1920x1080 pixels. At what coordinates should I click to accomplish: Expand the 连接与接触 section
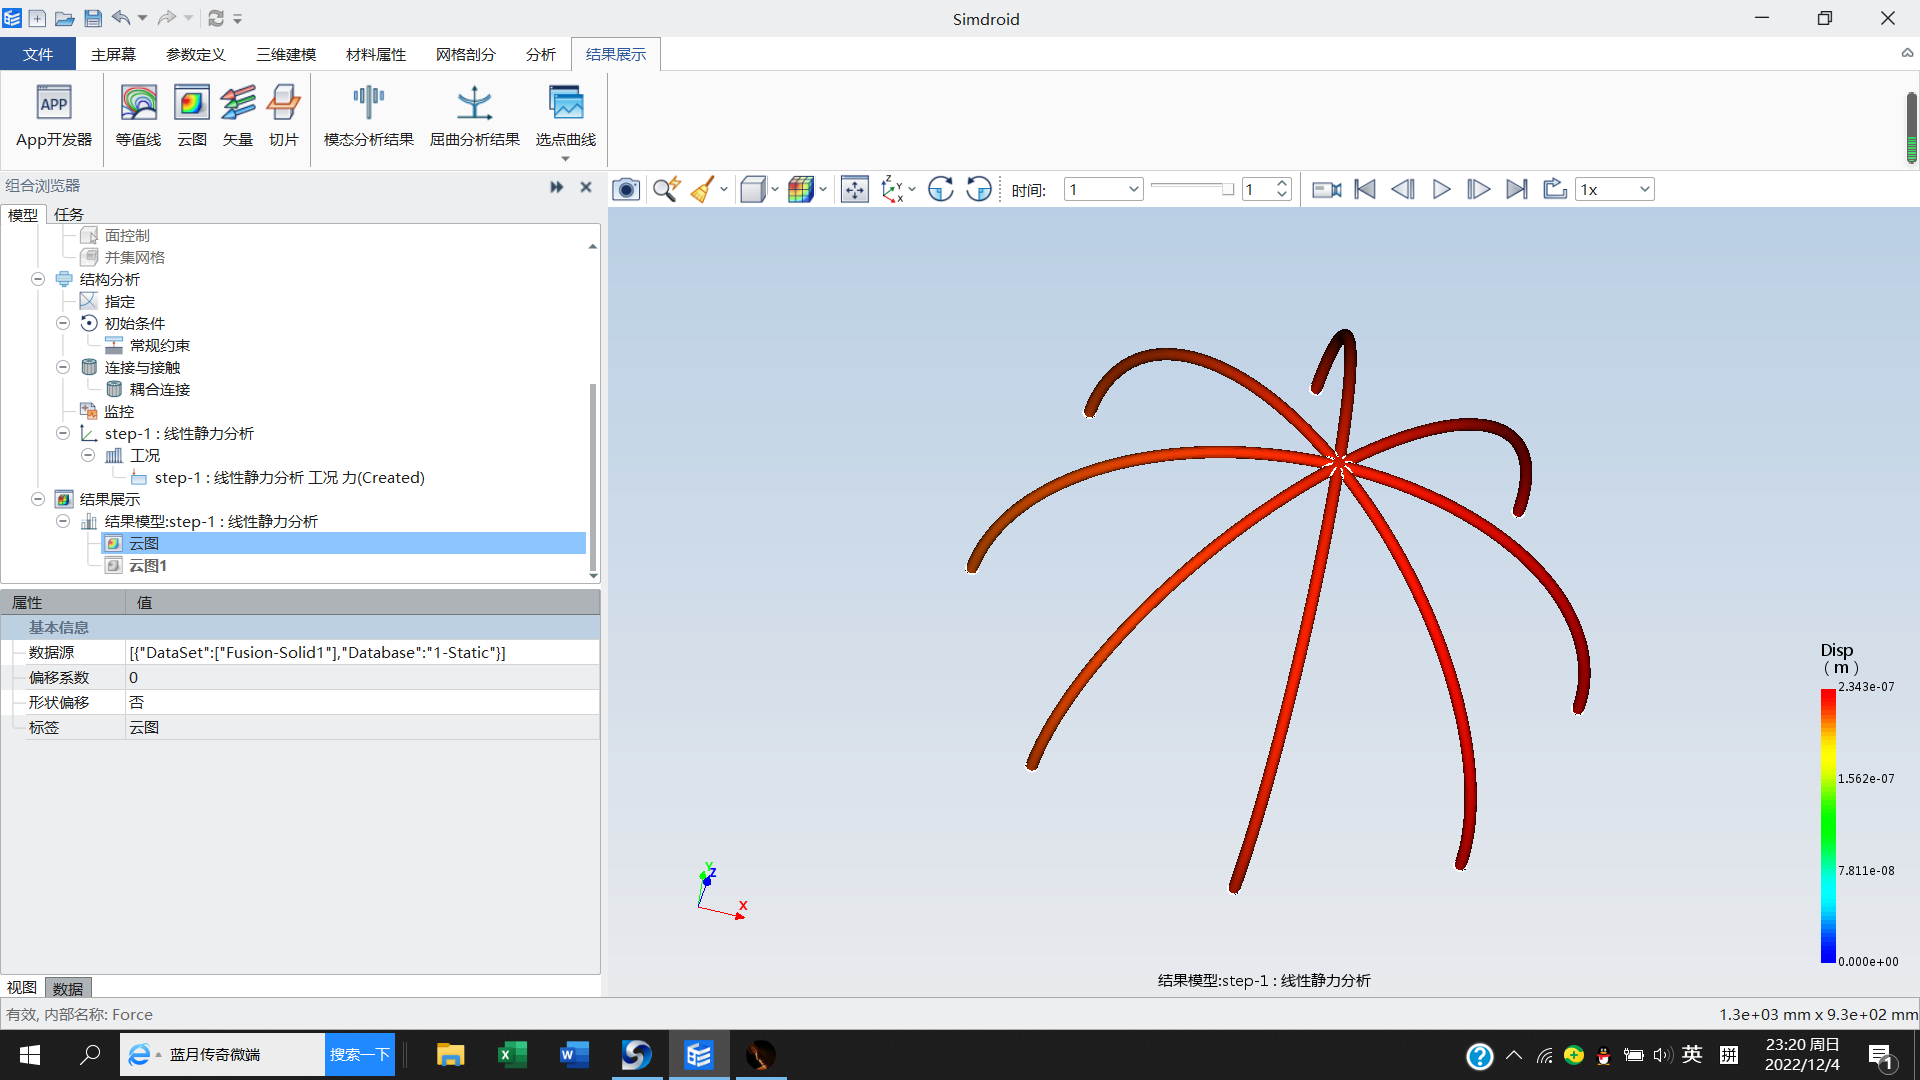pos(63,367)
